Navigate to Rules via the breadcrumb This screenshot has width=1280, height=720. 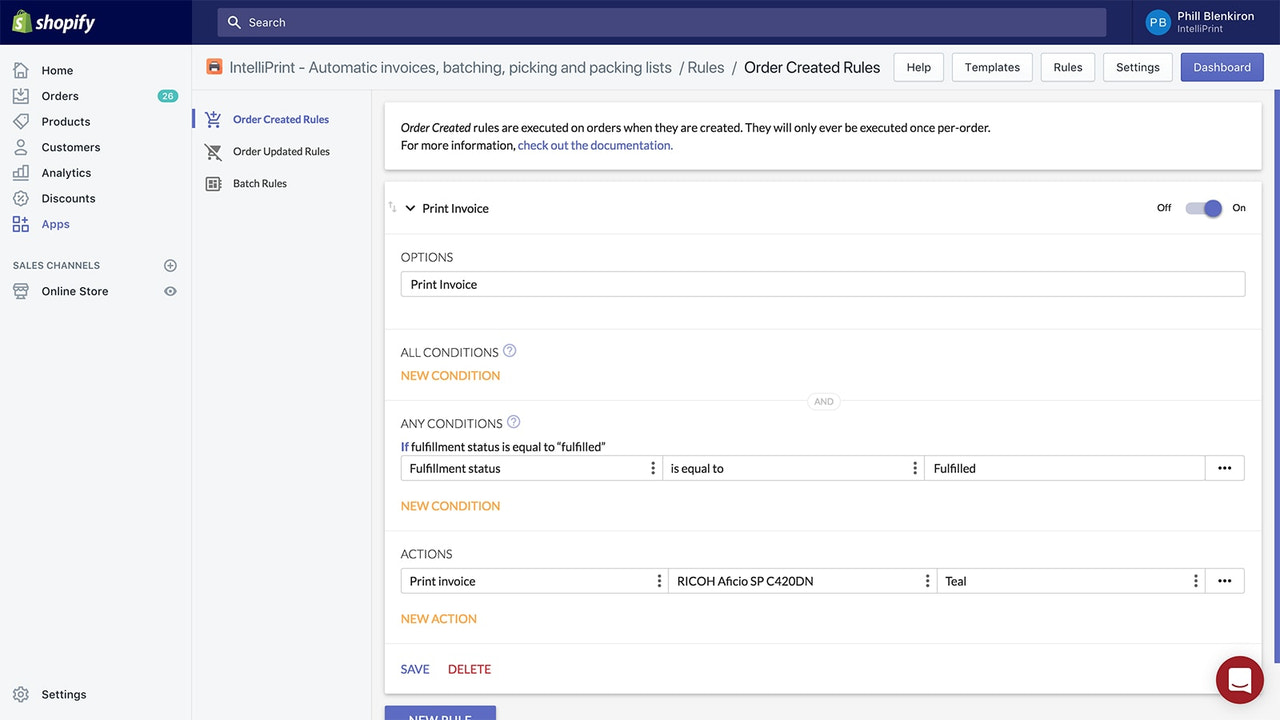[x=705, y=67]
